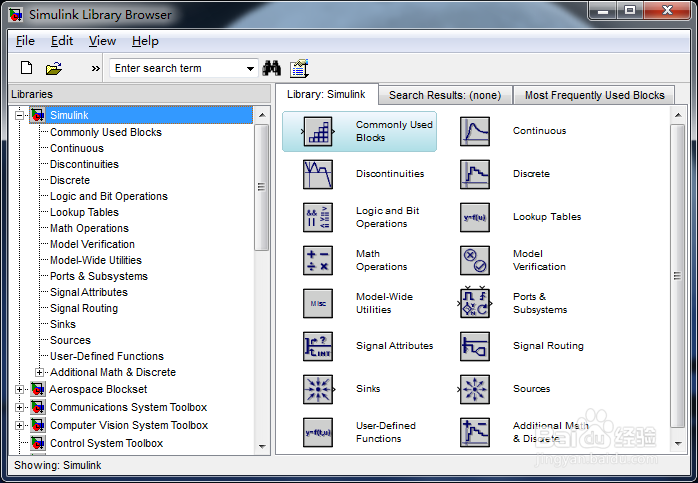
Task: Select User-Defined Functions tree item
Action: click(107, 357)
